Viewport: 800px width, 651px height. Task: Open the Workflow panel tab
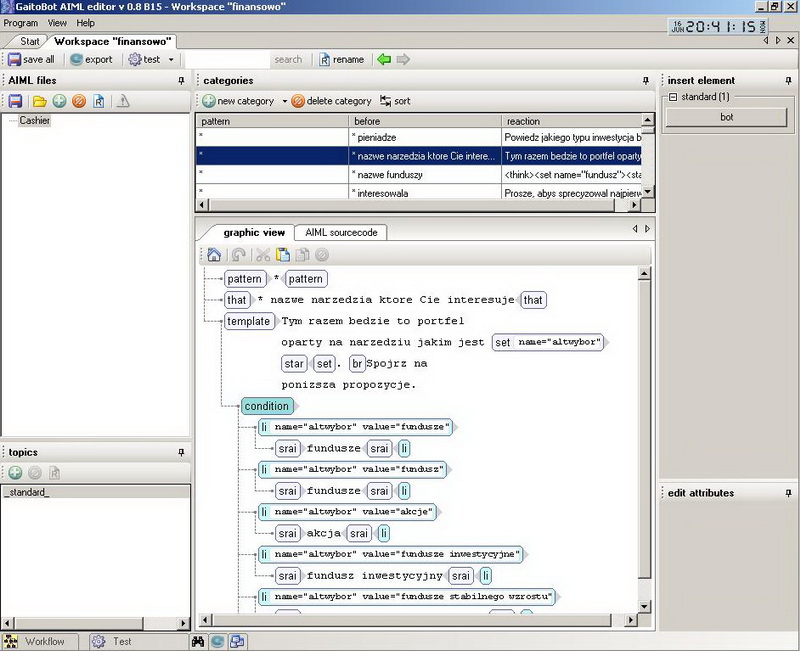click(39, 641)
